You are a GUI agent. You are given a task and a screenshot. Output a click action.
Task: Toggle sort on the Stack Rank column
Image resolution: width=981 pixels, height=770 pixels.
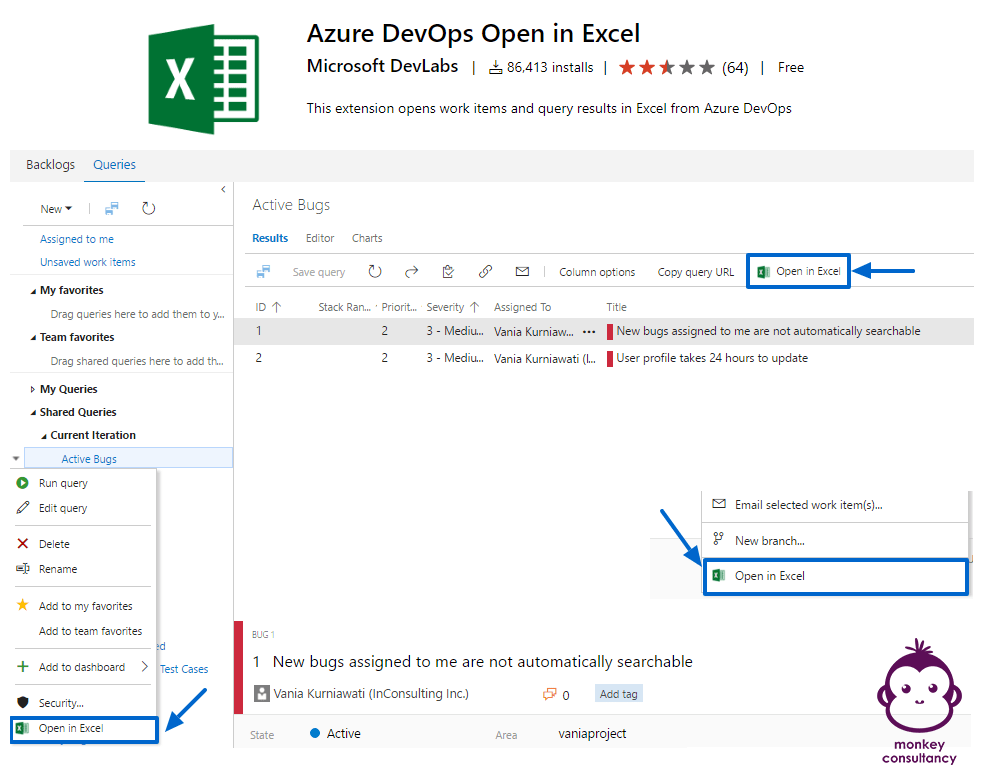[342, 307]
